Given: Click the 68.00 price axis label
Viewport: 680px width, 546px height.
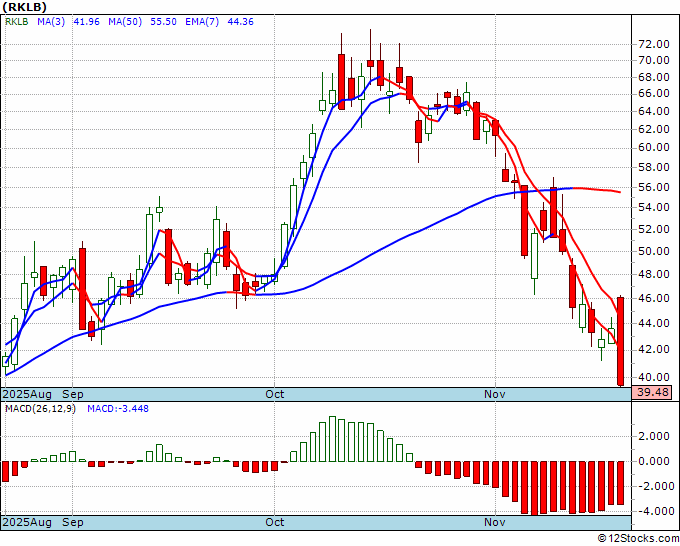Looking at the screenshot, I should pyautogui.click(x=654, y=77).
